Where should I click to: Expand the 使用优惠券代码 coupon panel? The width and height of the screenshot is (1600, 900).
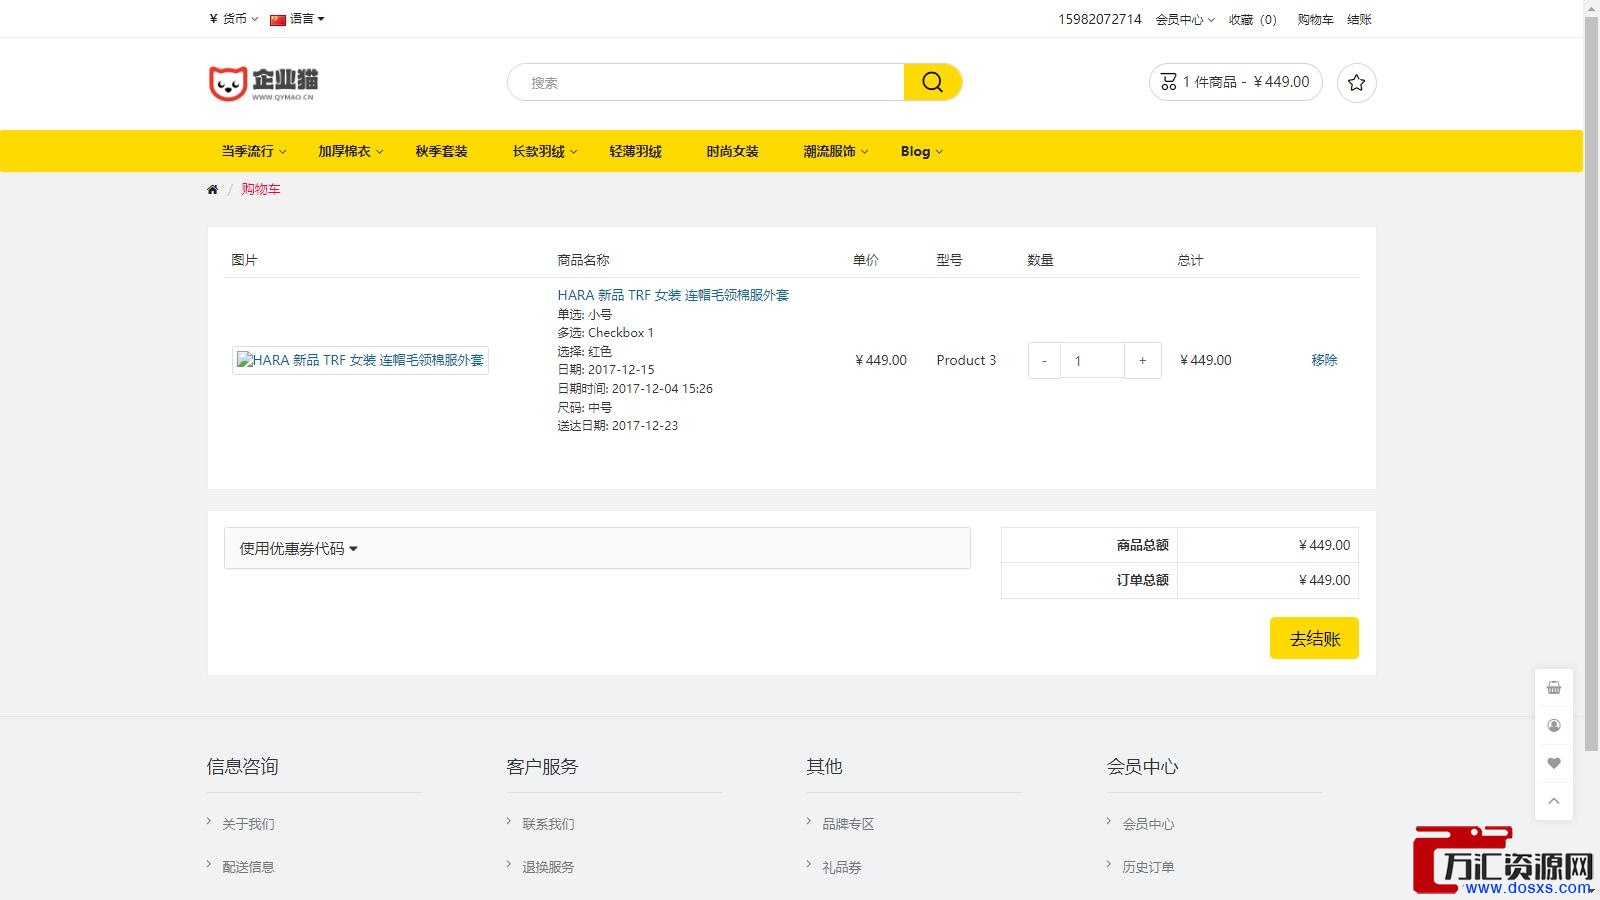pos(298,549)
